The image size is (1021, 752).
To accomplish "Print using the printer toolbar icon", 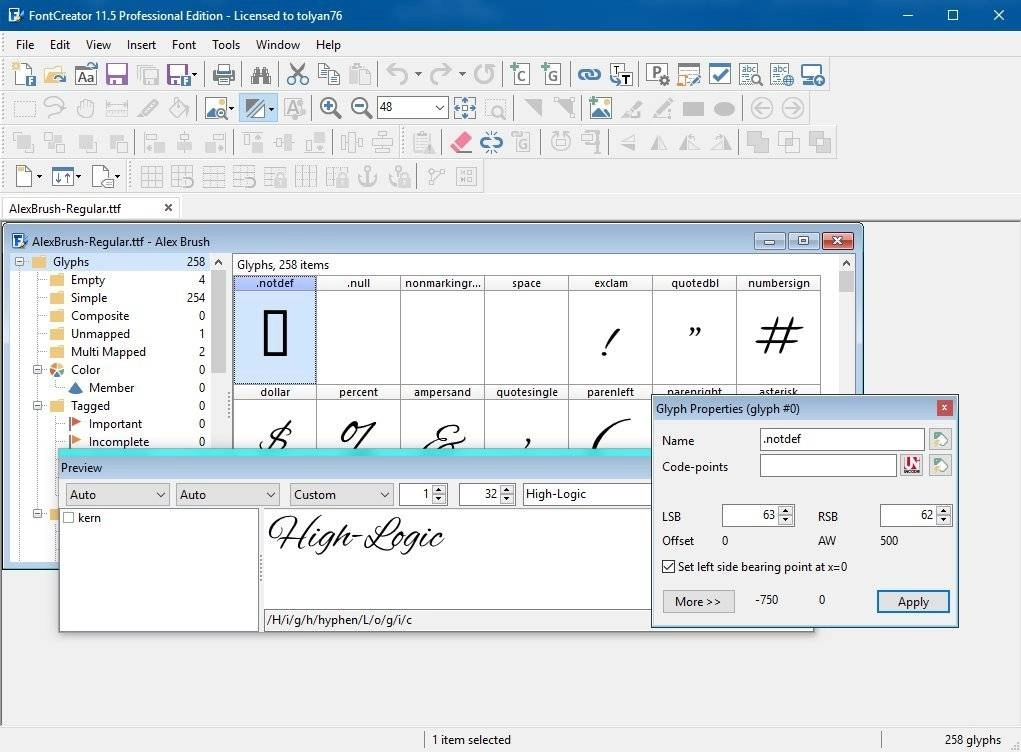I will coord(223,75).
